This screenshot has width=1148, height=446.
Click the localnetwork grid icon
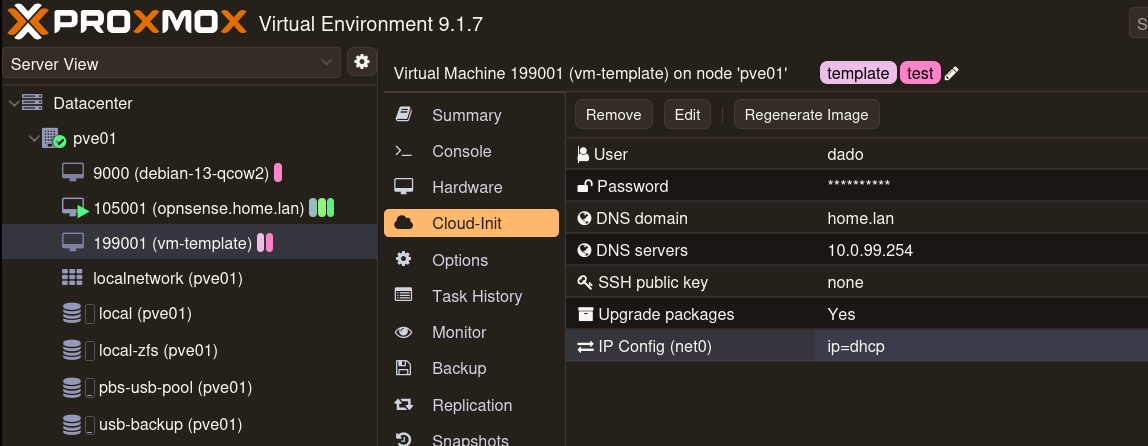tap(72, 278)
